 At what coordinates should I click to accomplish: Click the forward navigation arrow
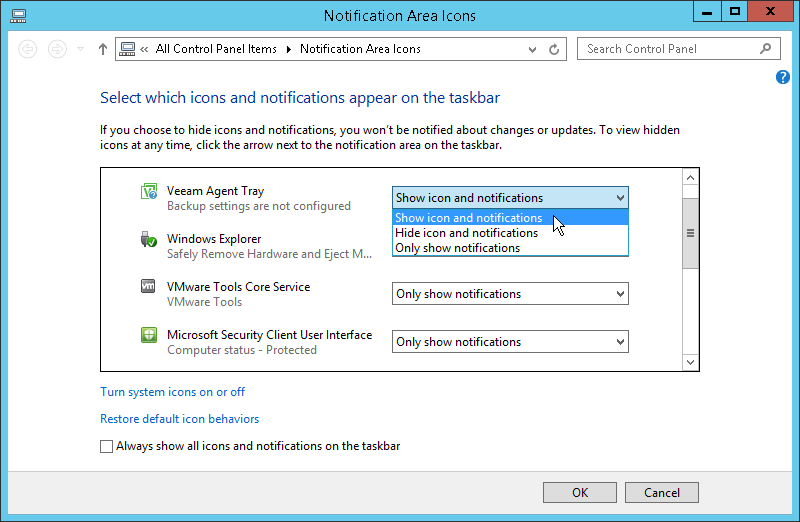57,49
